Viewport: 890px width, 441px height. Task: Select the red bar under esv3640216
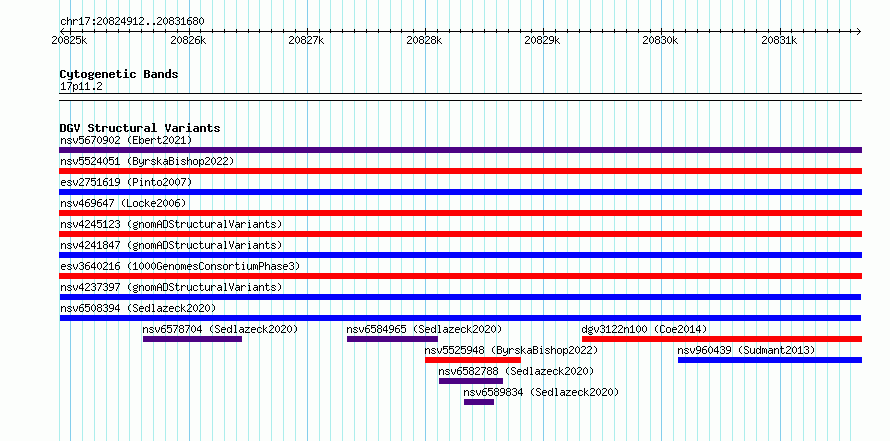coord(460,276)
